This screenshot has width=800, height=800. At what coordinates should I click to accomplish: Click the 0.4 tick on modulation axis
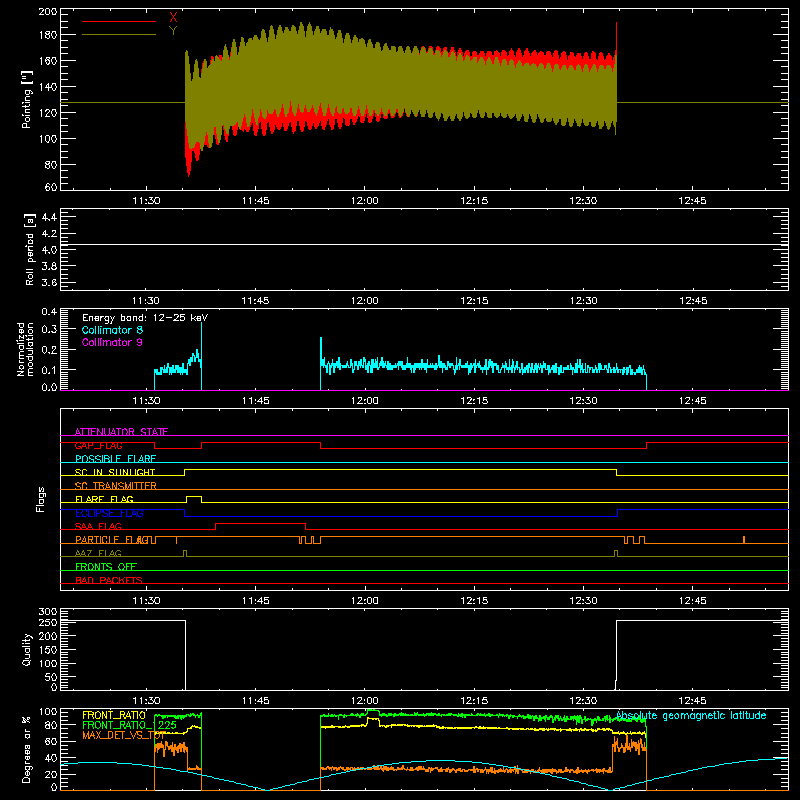point(49,312)
